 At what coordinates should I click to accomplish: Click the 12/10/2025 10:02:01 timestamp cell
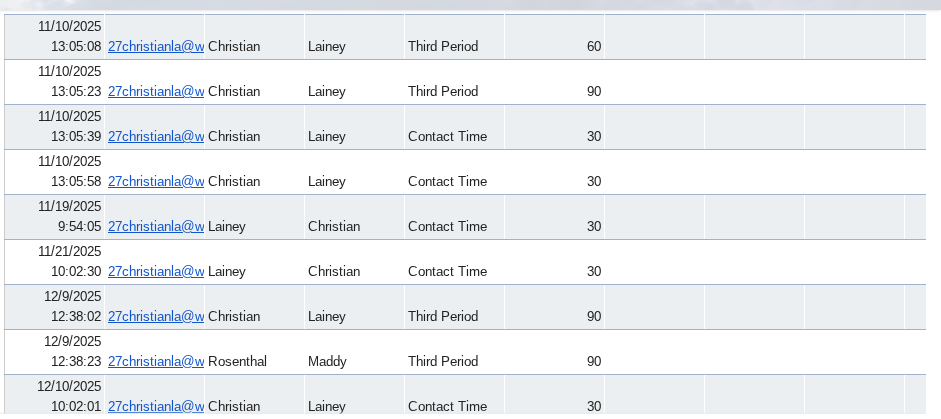56,396
